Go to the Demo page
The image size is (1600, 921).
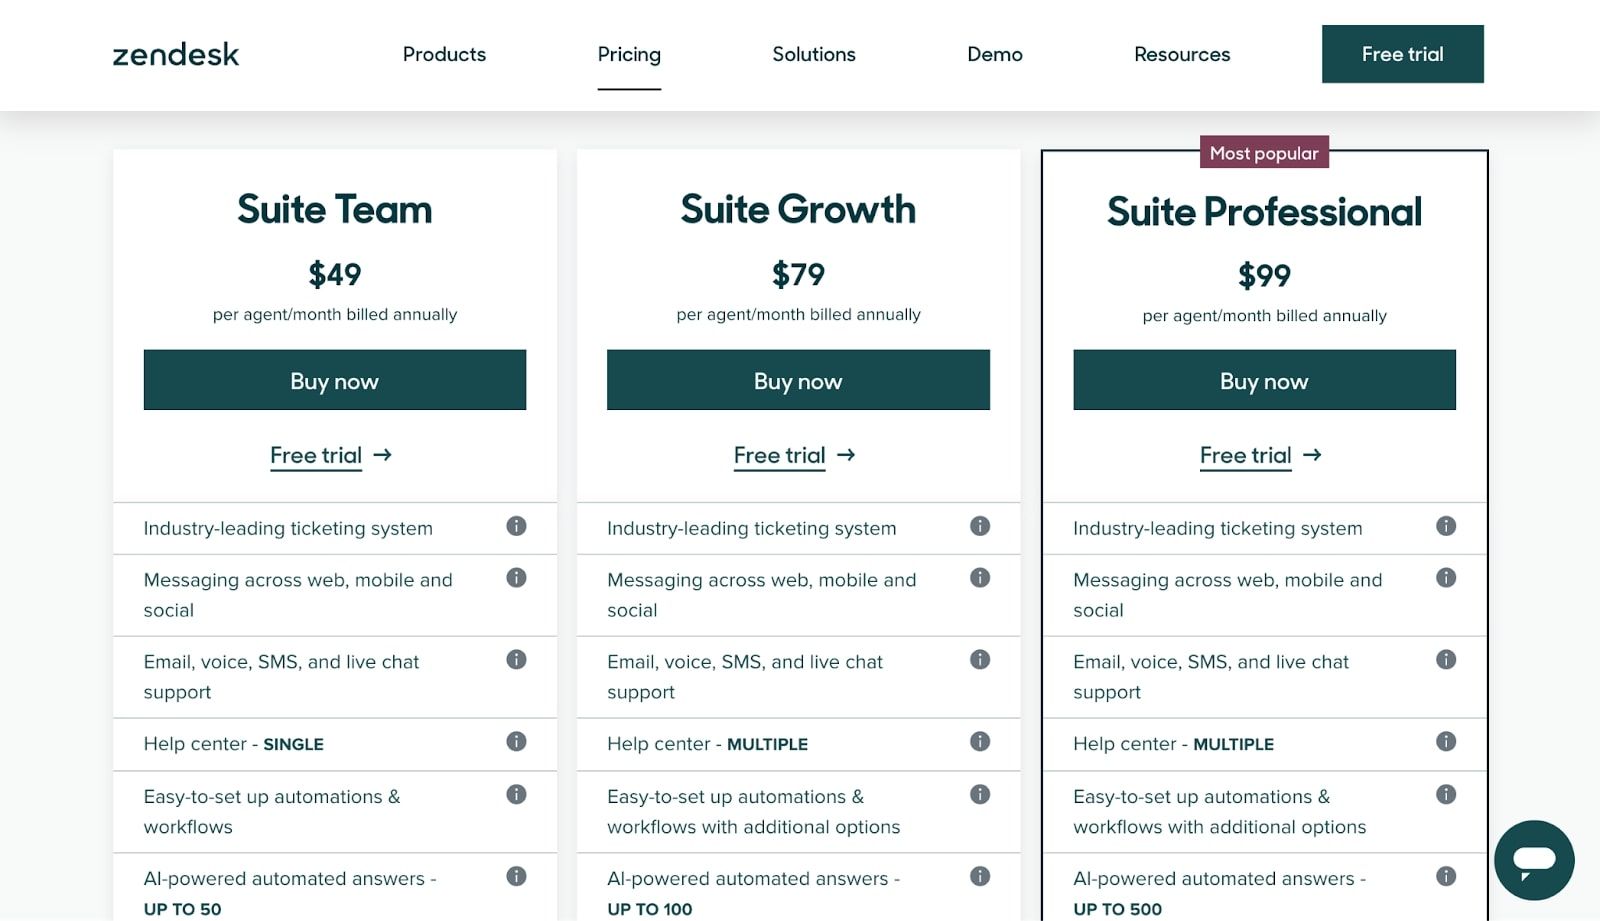(x=994, y=54)
